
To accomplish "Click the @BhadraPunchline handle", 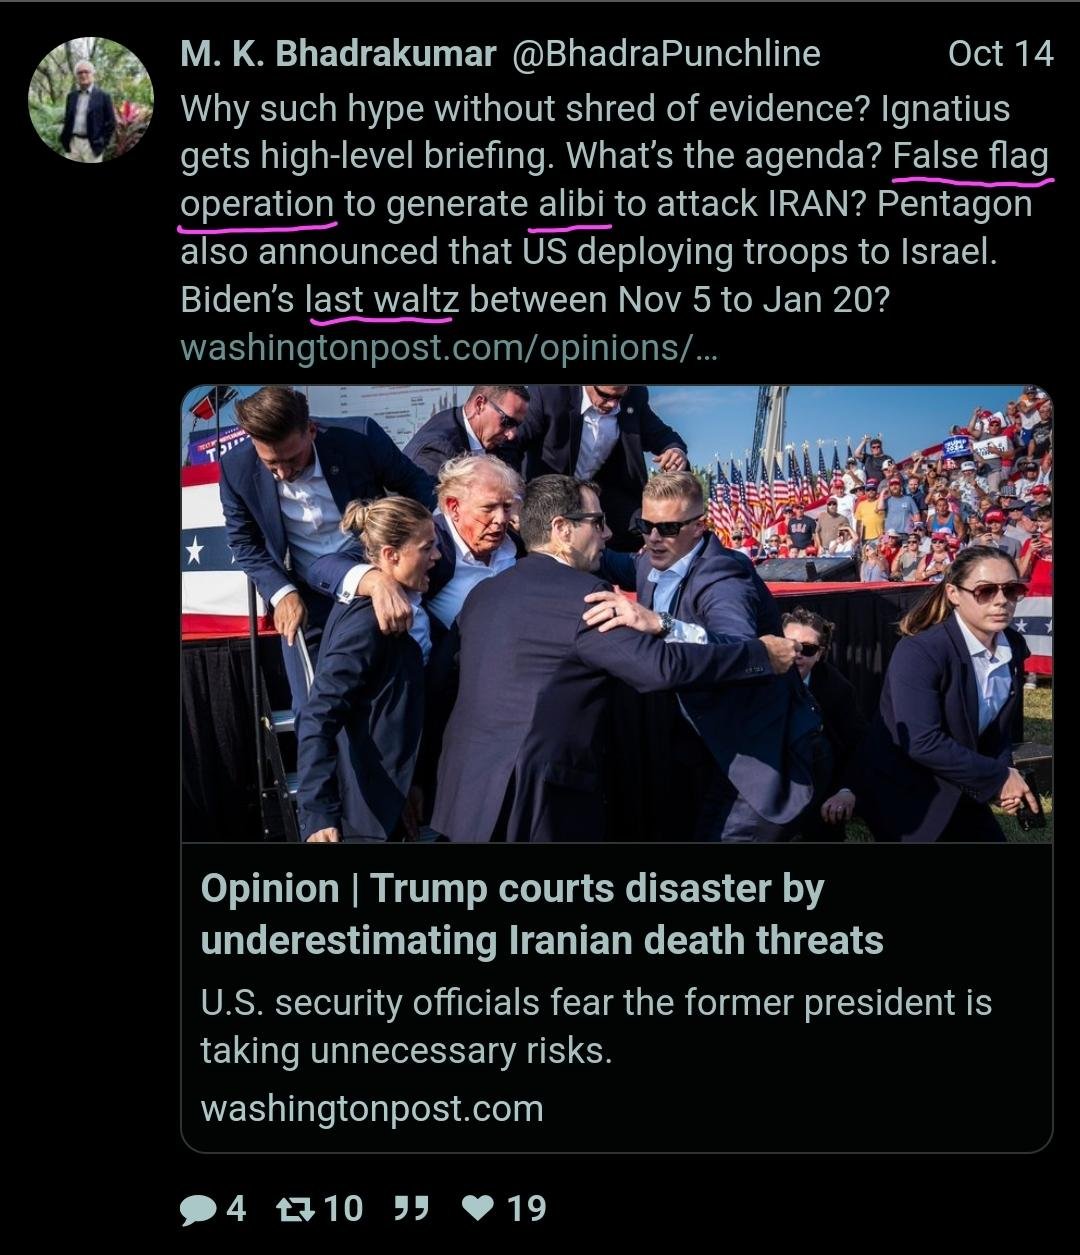I will pyautogui.click(x=666, y=54).
